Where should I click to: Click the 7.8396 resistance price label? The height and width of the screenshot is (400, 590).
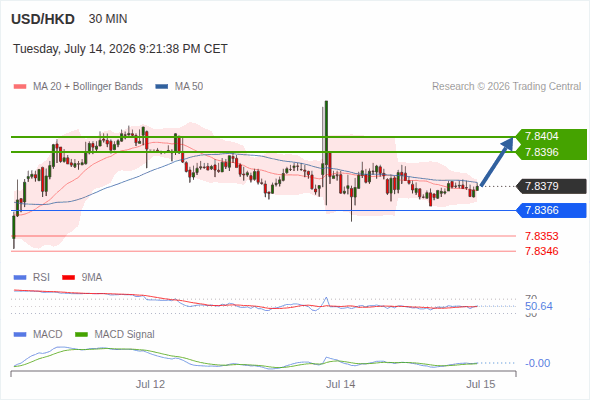pos(541,152)
